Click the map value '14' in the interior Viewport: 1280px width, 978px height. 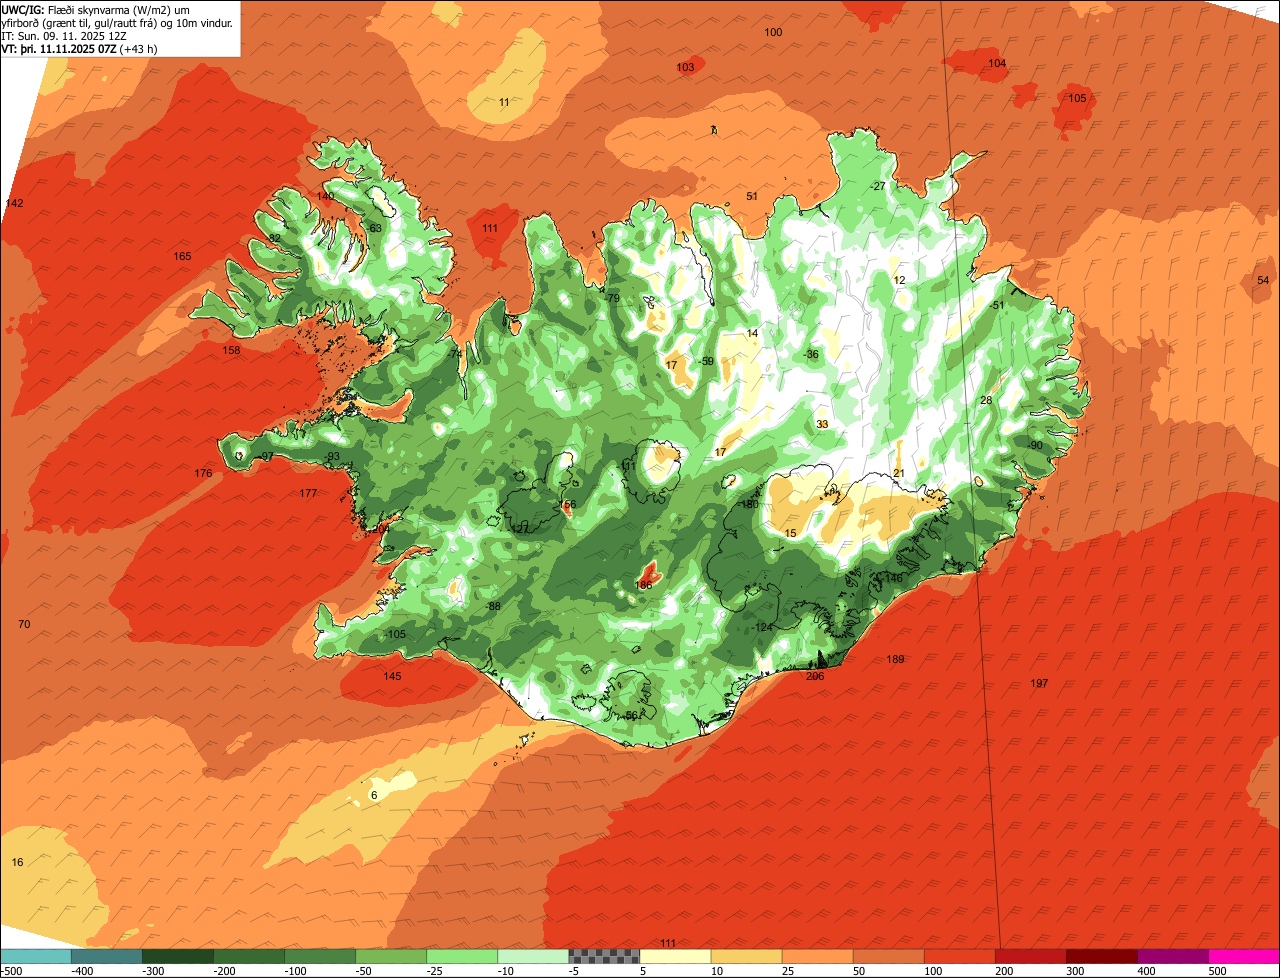(x=752, y=333)
